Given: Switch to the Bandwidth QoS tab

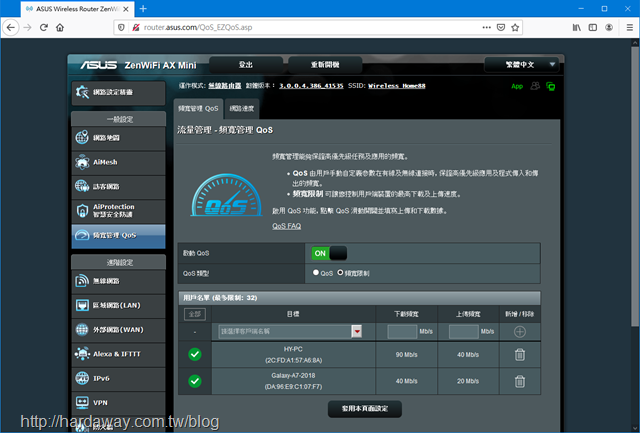Looking at the screenshot, I should (x=198, y=109).
